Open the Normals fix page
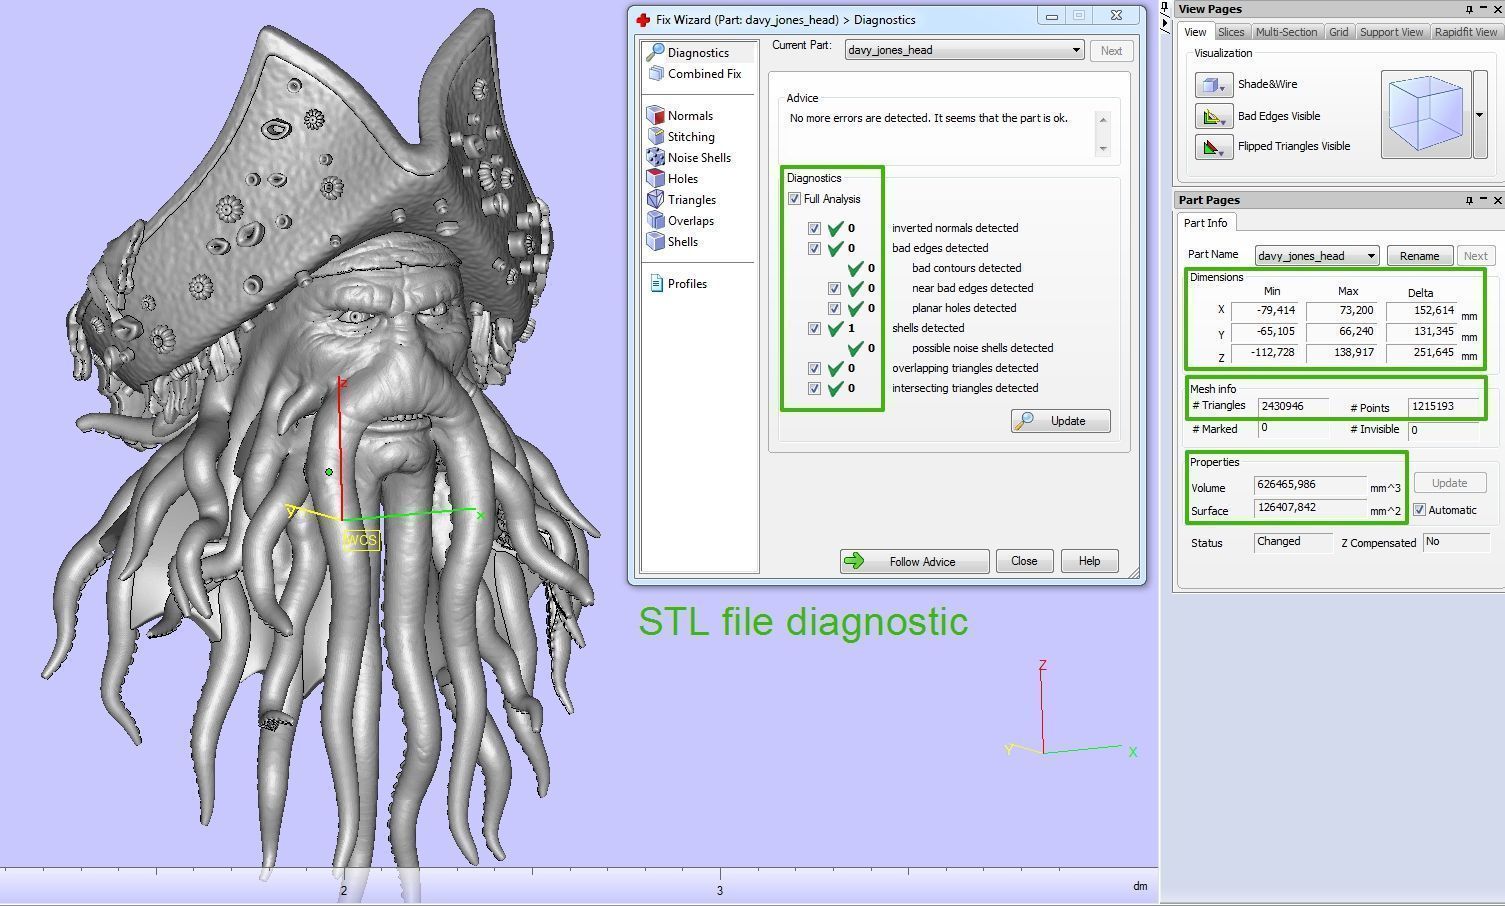1505x906 pixels. click(x=680, y=115)
